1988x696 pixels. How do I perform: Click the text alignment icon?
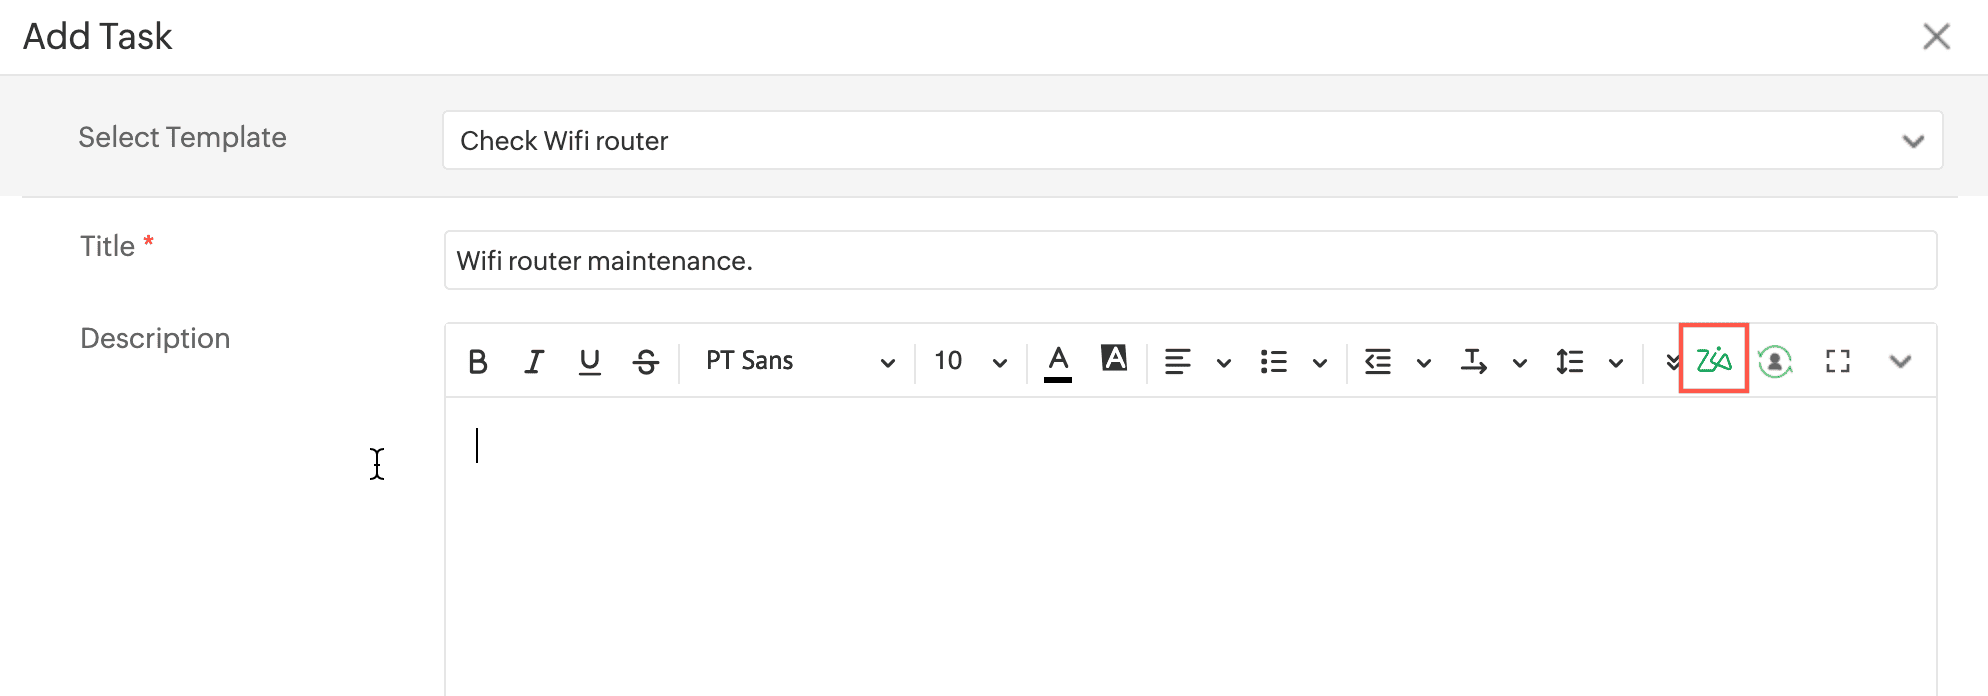tap(1178, 361)
